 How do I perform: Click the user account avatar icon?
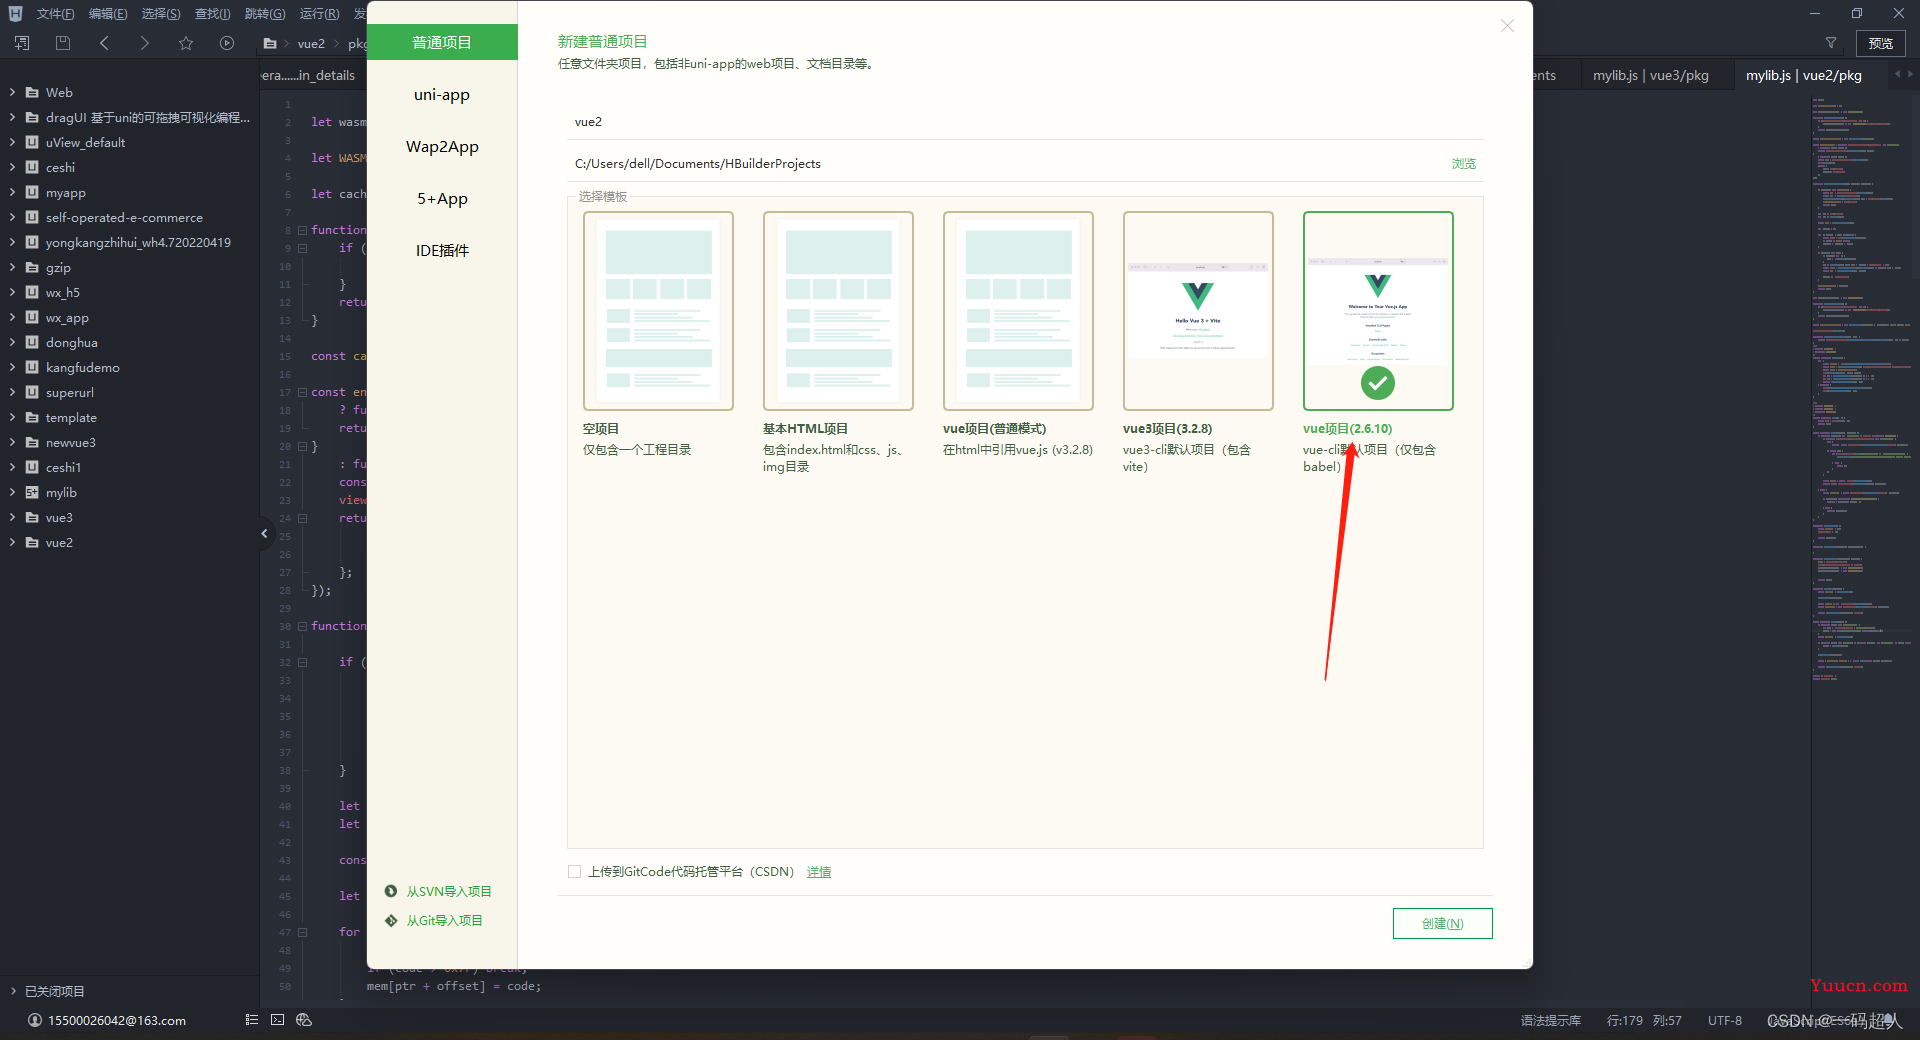(x=35, y=1020)
